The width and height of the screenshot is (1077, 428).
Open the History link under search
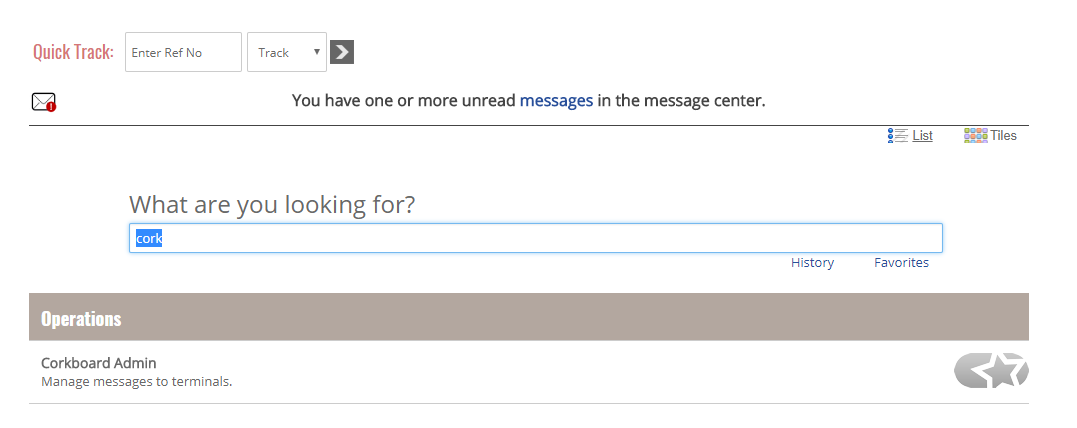point(813,262)
